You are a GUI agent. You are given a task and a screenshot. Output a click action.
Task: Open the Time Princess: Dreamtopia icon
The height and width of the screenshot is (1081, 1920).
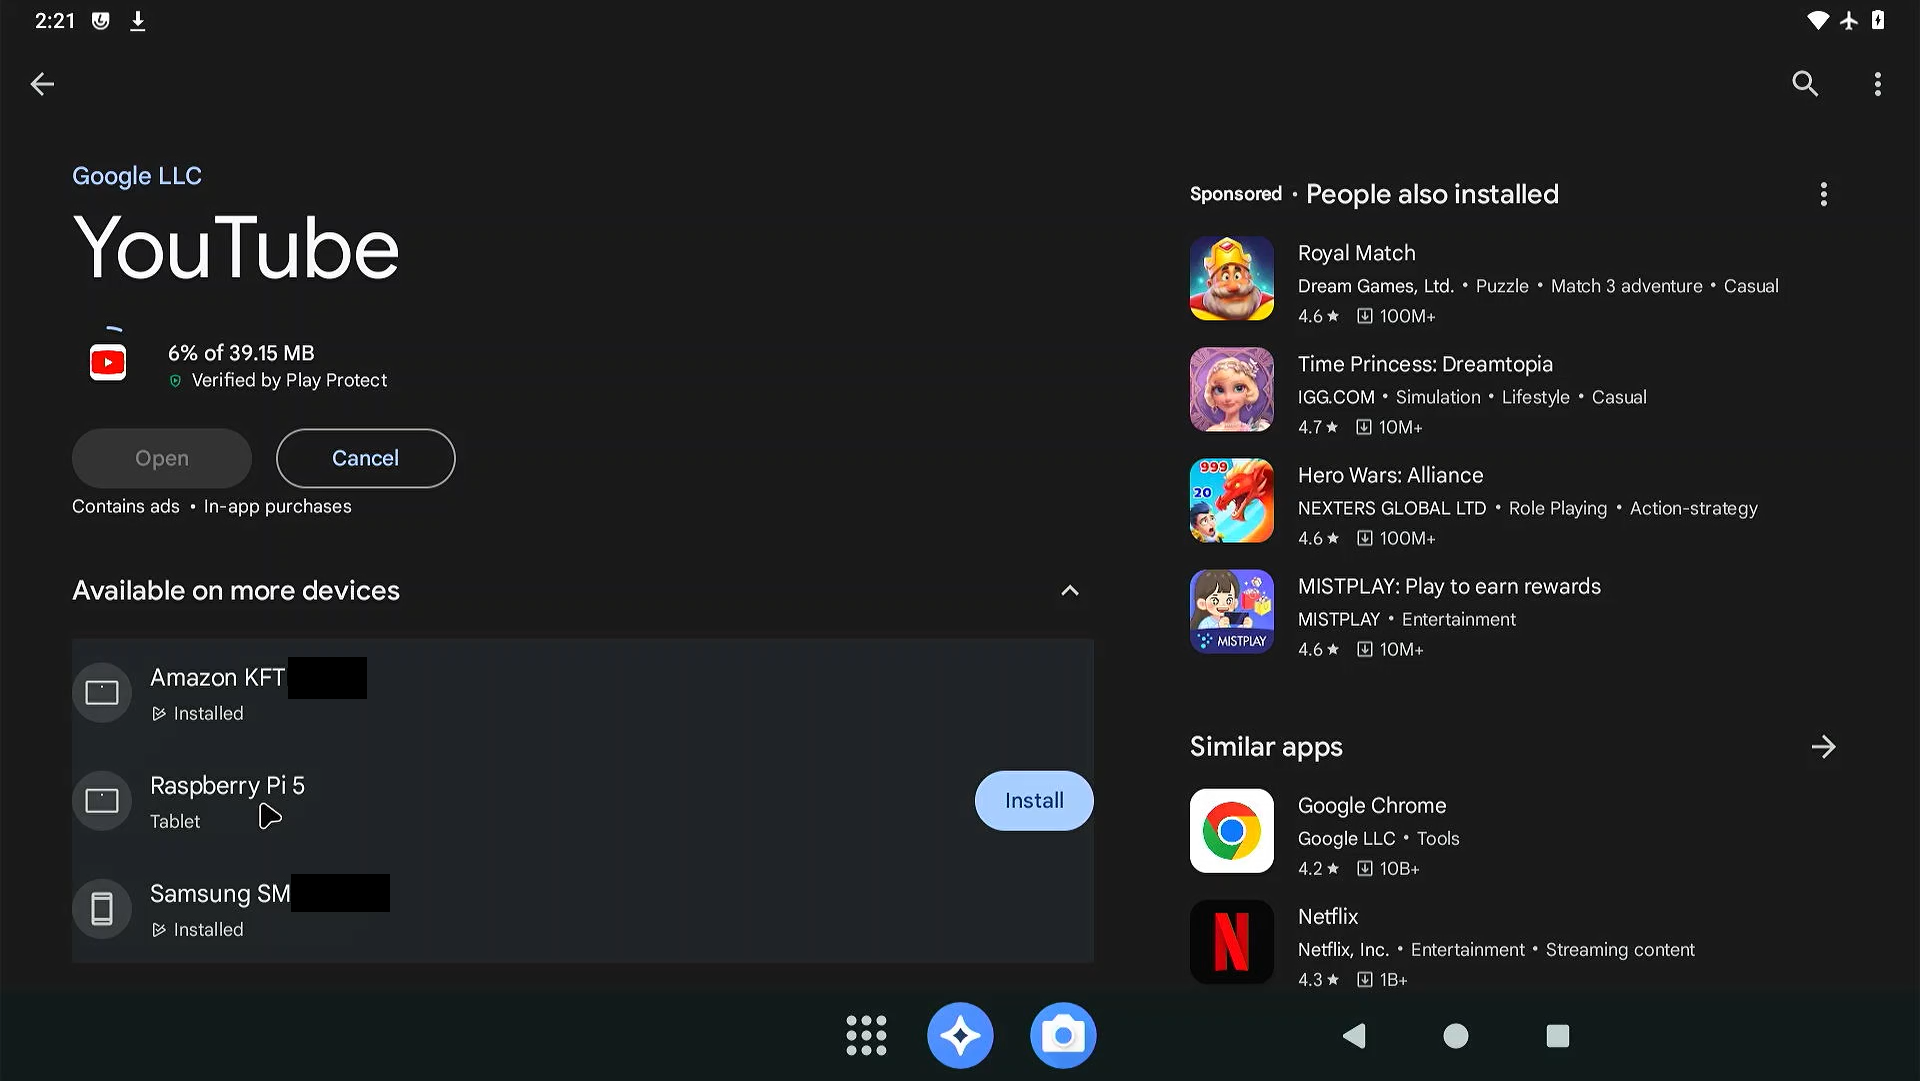1231,390
